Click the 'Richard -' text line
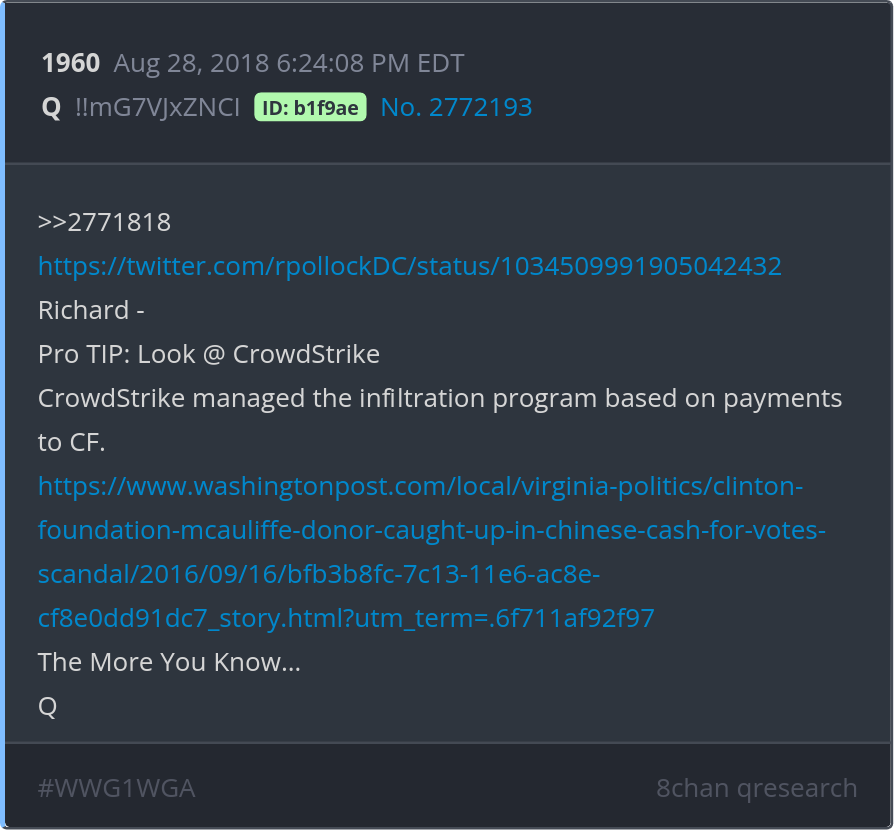894x830 pixels. (91, 310)
